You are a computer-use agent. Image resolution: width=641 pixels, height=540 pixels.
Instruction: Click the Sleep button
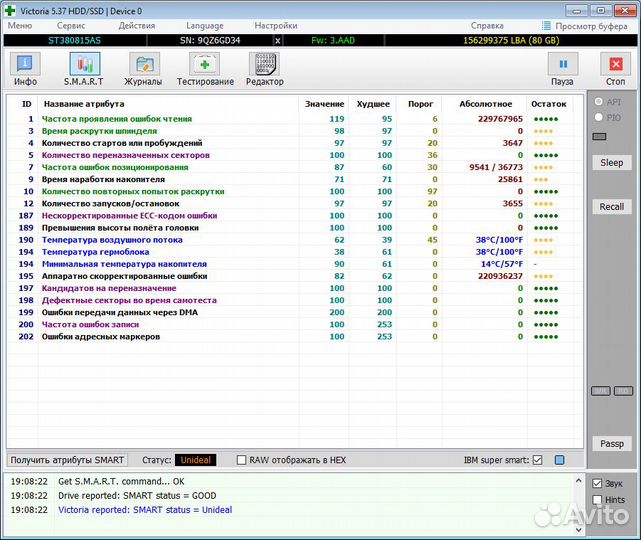point(612,163)
